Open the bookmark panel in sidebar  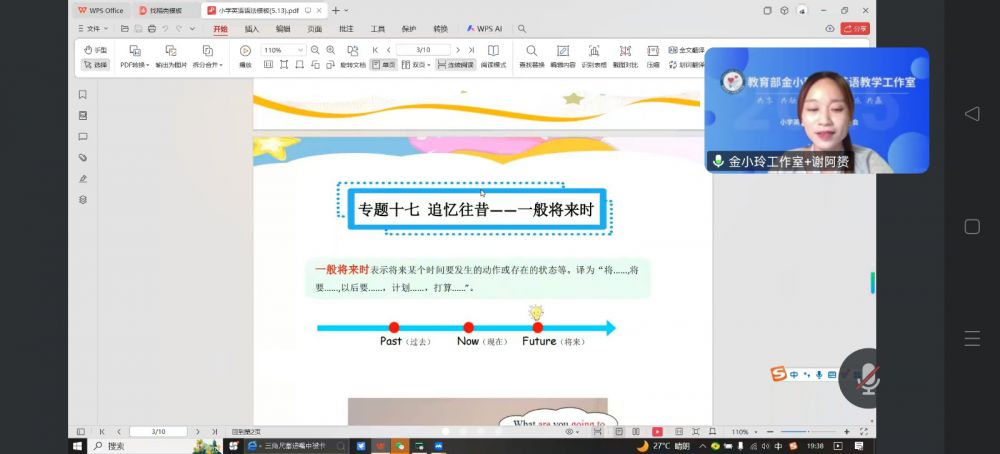[83, 95]
